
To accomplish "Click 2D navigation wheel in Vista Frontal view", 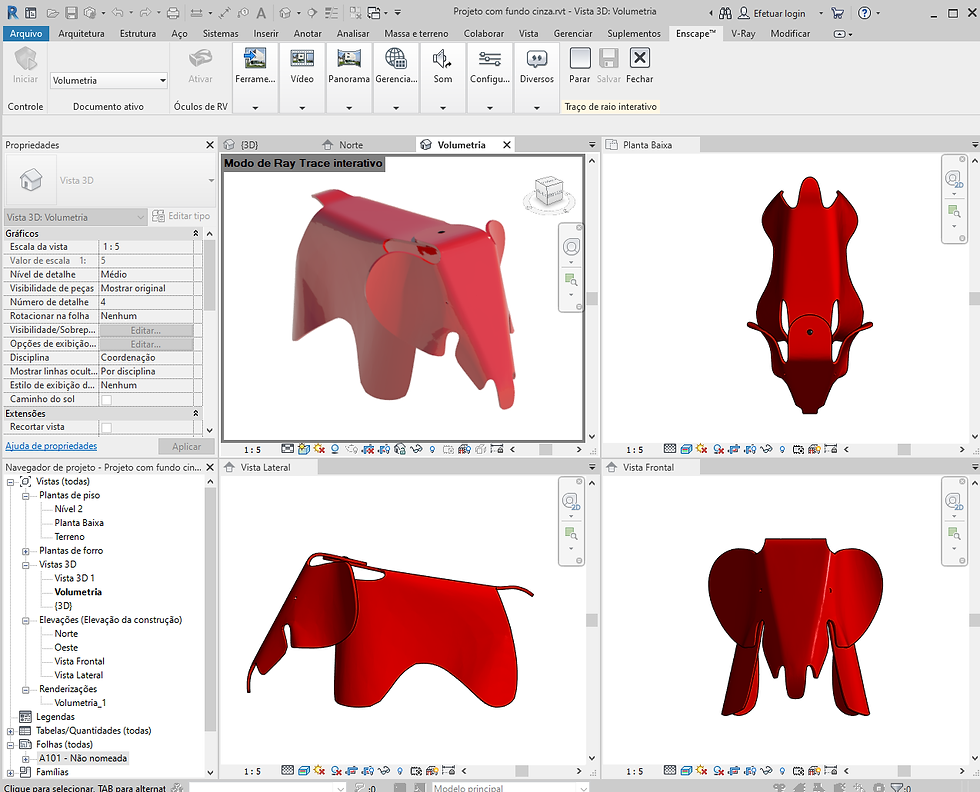I will 954,501.
